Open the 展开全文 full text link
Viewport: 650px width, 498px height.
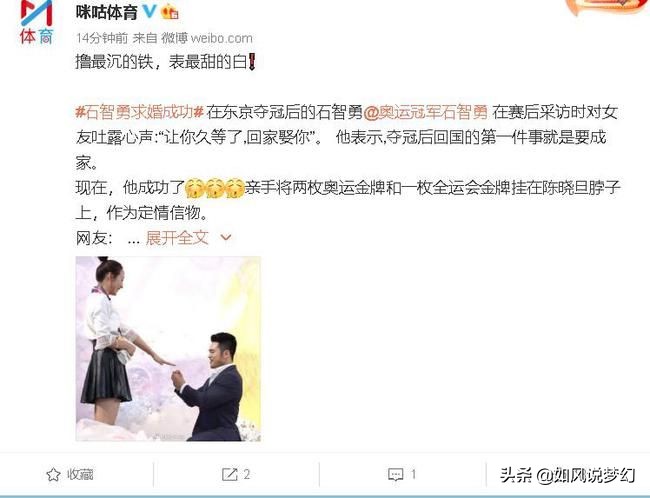click(x=177, y=238)
